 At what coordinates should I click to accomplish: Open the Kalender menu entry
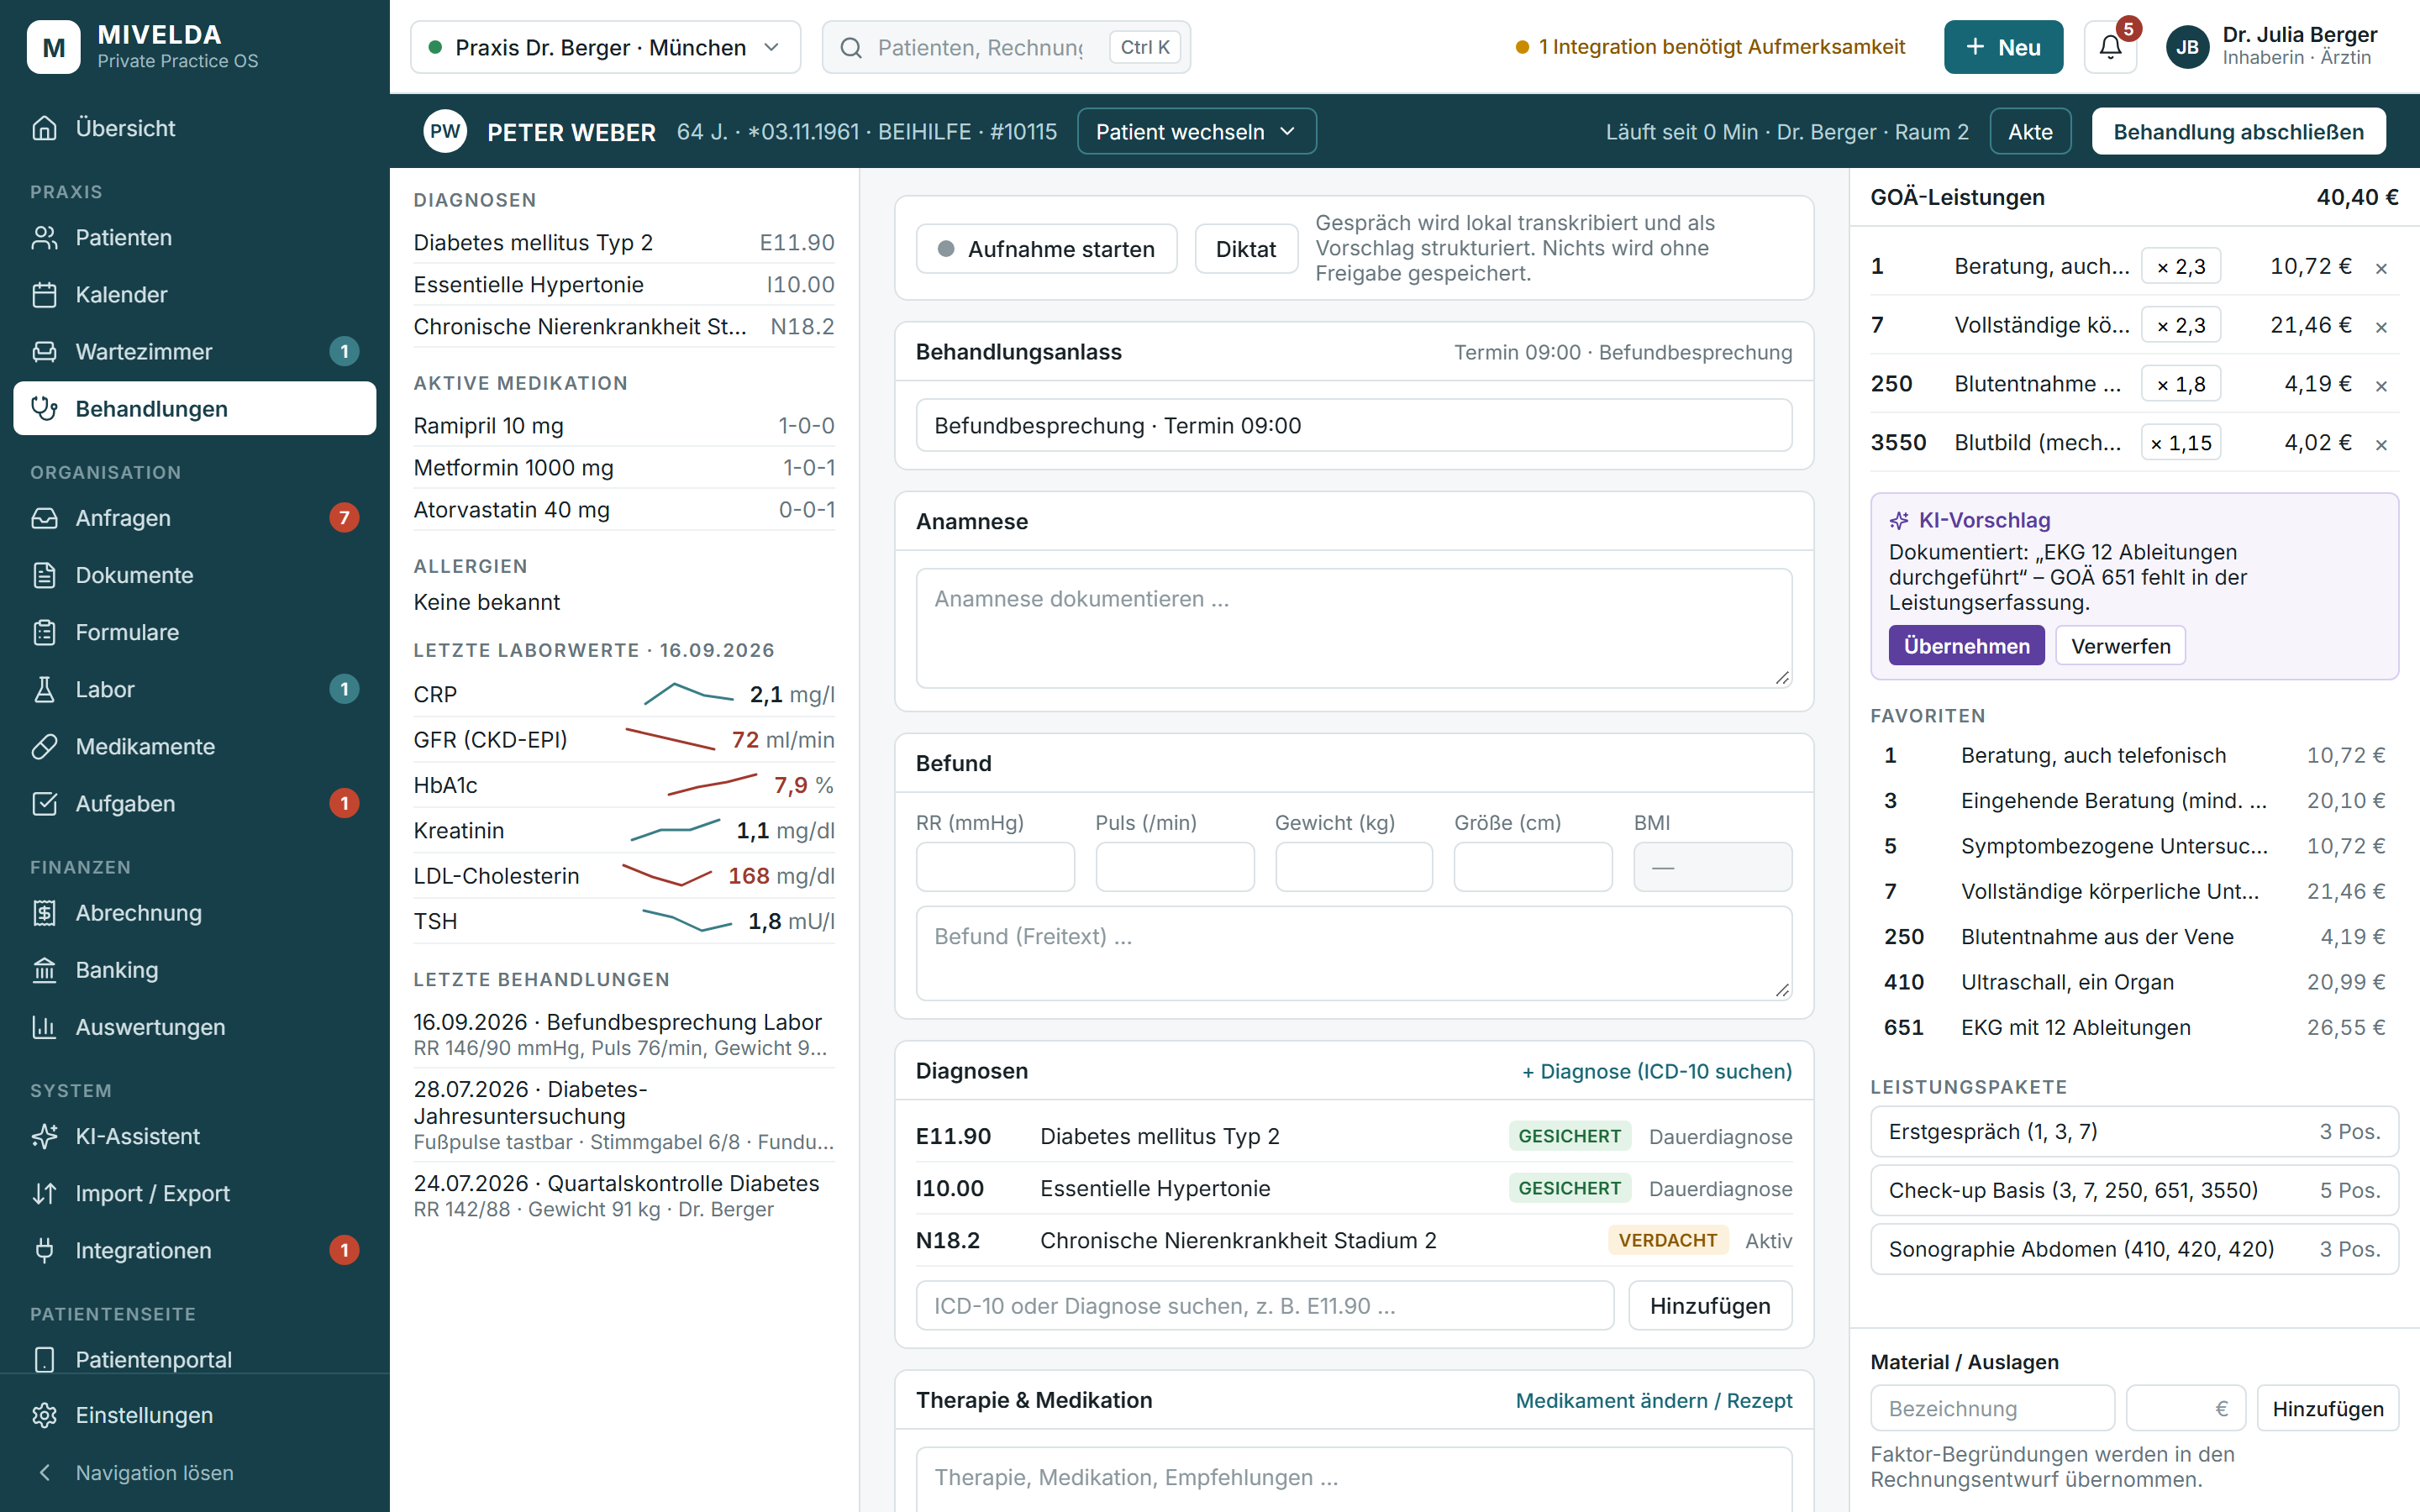coord(194,294)
